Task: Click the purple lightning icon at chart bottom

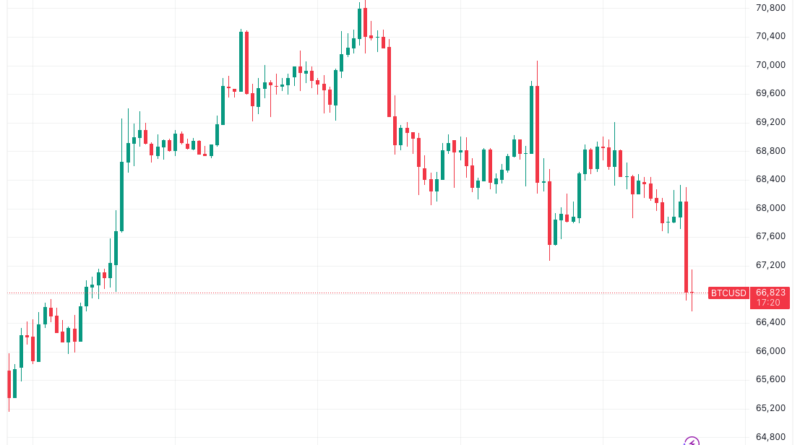Action: tap(691, 441)
